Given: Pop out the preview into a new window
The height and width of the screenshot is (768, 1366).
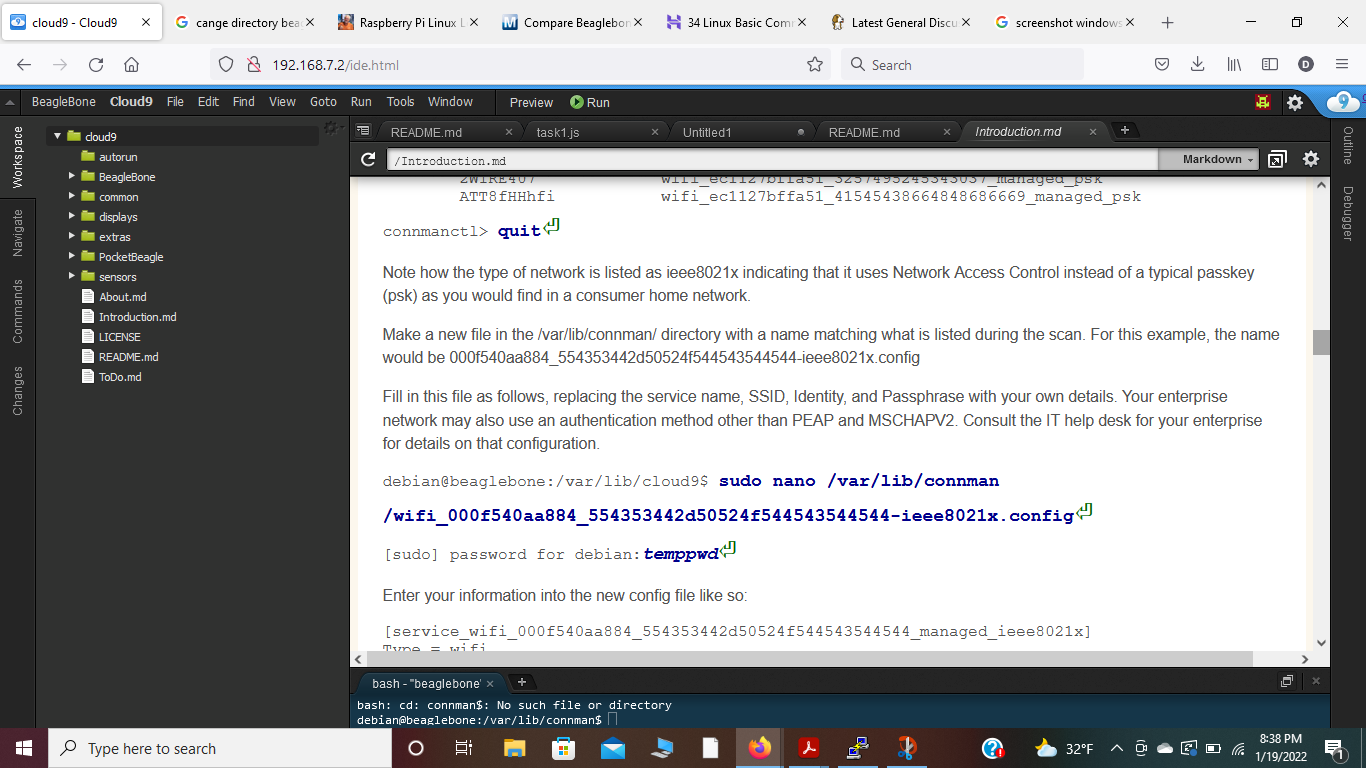Looking at the screenshot, I should pyautogui.click(x=1277, y=159).
